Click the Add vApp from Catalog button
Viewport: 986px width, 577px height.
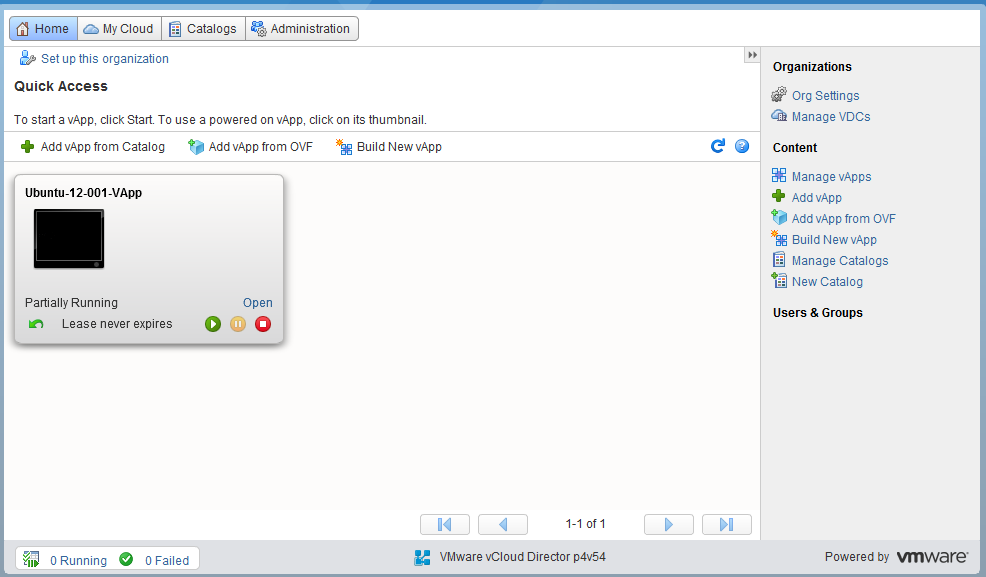click(93, 147)
